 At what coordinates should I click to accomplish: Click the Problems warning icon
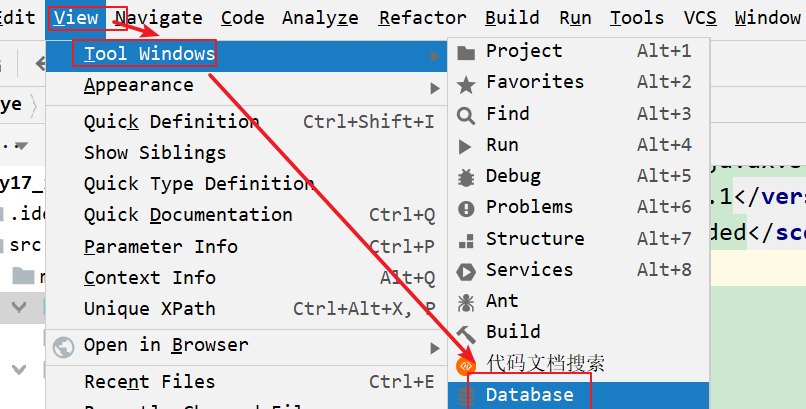point(466,208)
